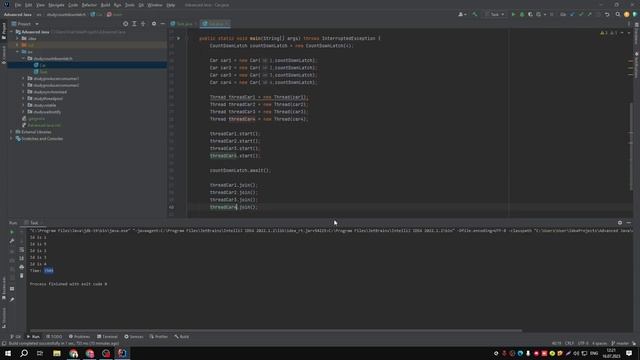Open the Edit menu
Viewport: 640px width, 360px height.
(28, 5)
